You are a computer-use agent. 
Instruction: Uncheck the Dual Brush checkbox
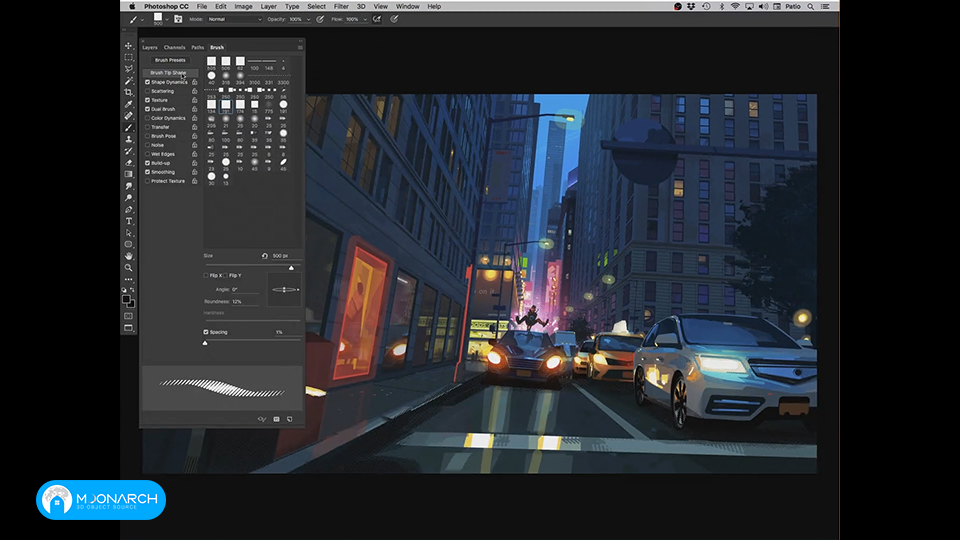[148, 109]
